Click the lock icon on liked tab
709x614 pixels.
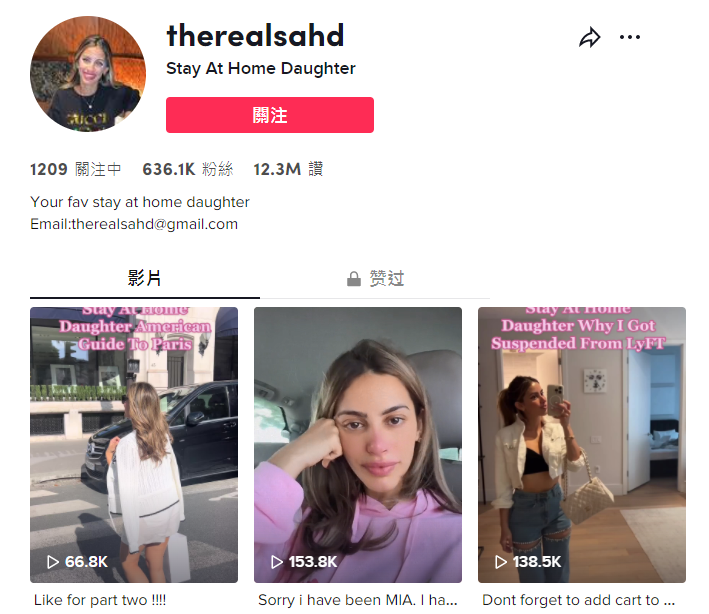[x=354, y=279]
